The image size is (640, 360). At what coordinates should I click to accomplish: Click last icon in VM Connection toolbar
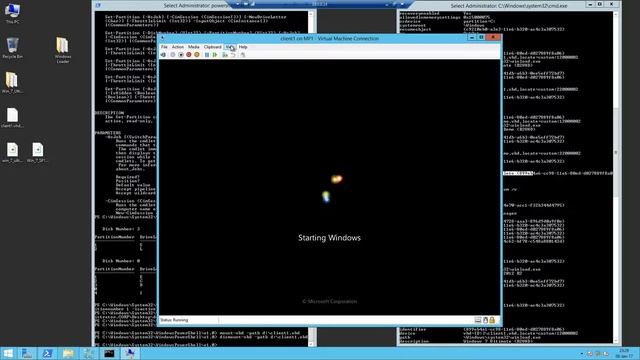click(x=243, y=55)
